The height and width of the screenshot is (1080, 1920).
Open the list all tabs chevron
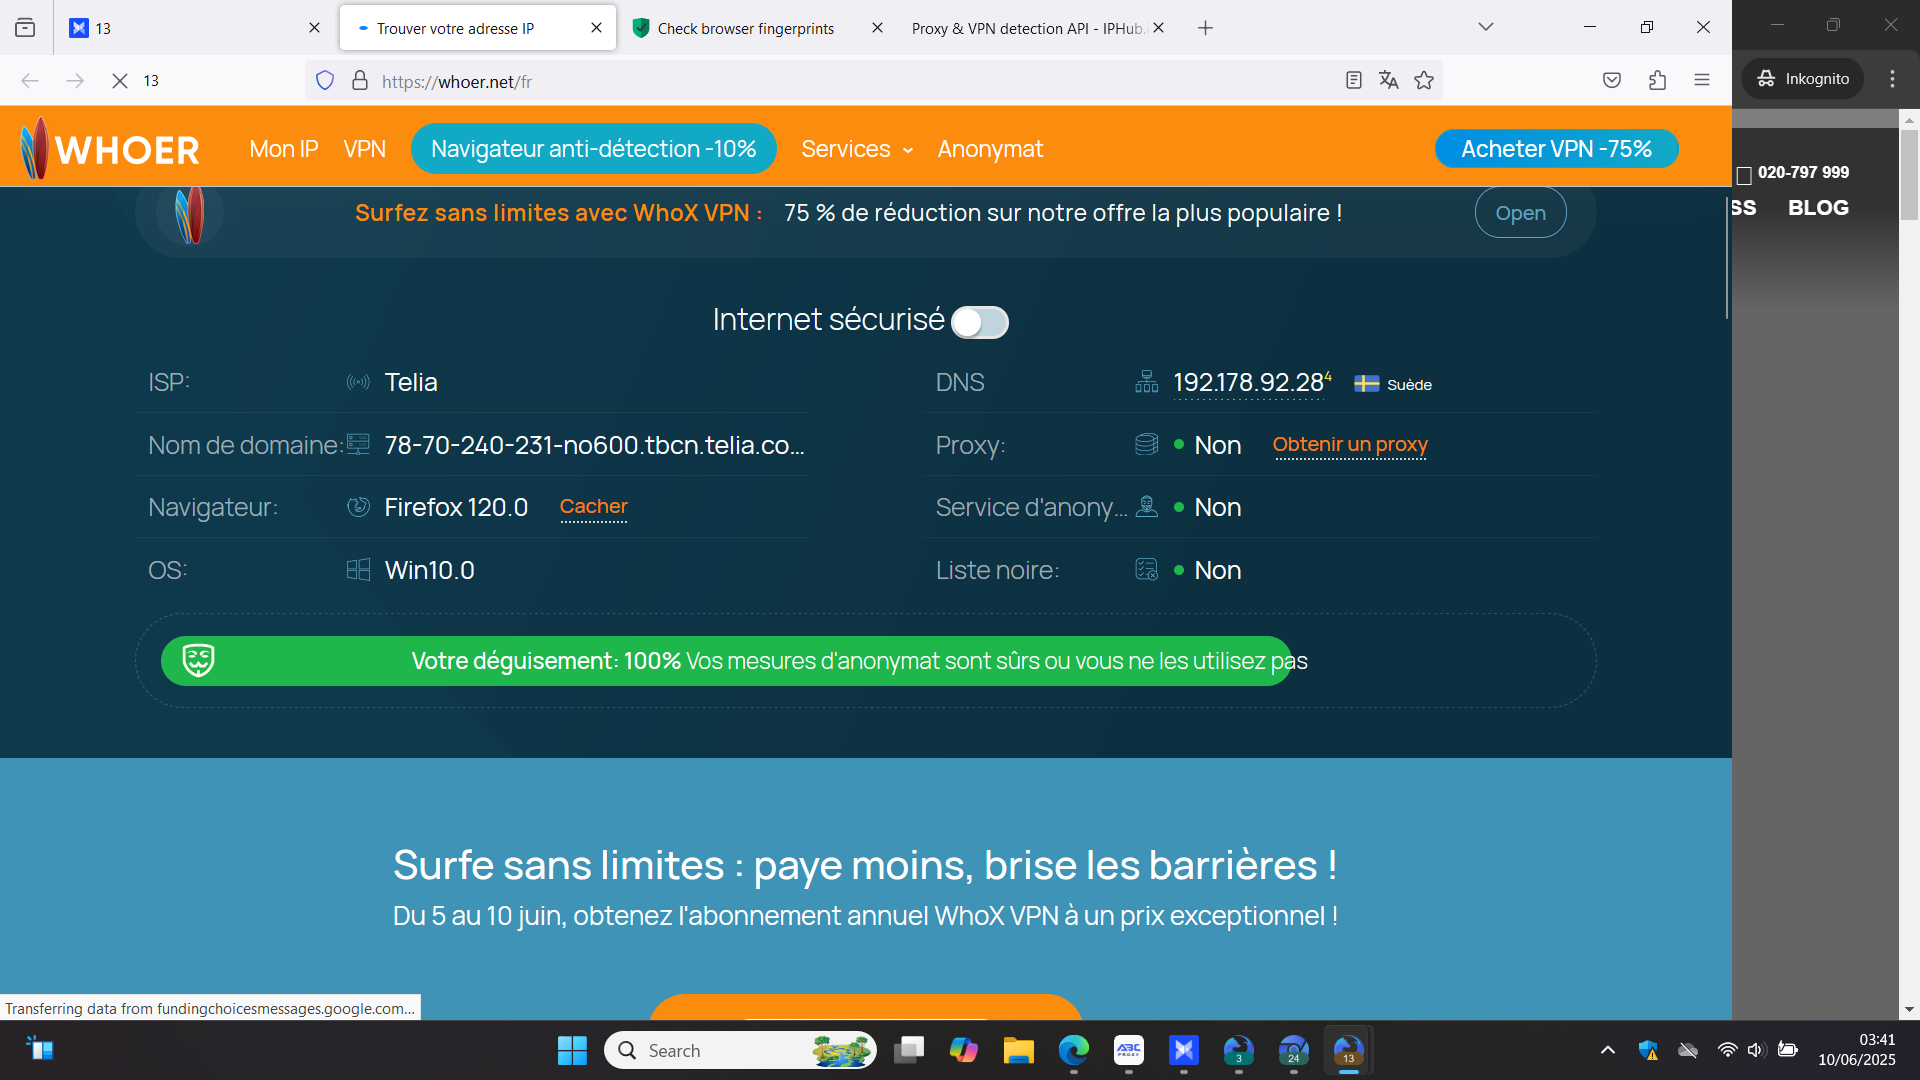1485,28
